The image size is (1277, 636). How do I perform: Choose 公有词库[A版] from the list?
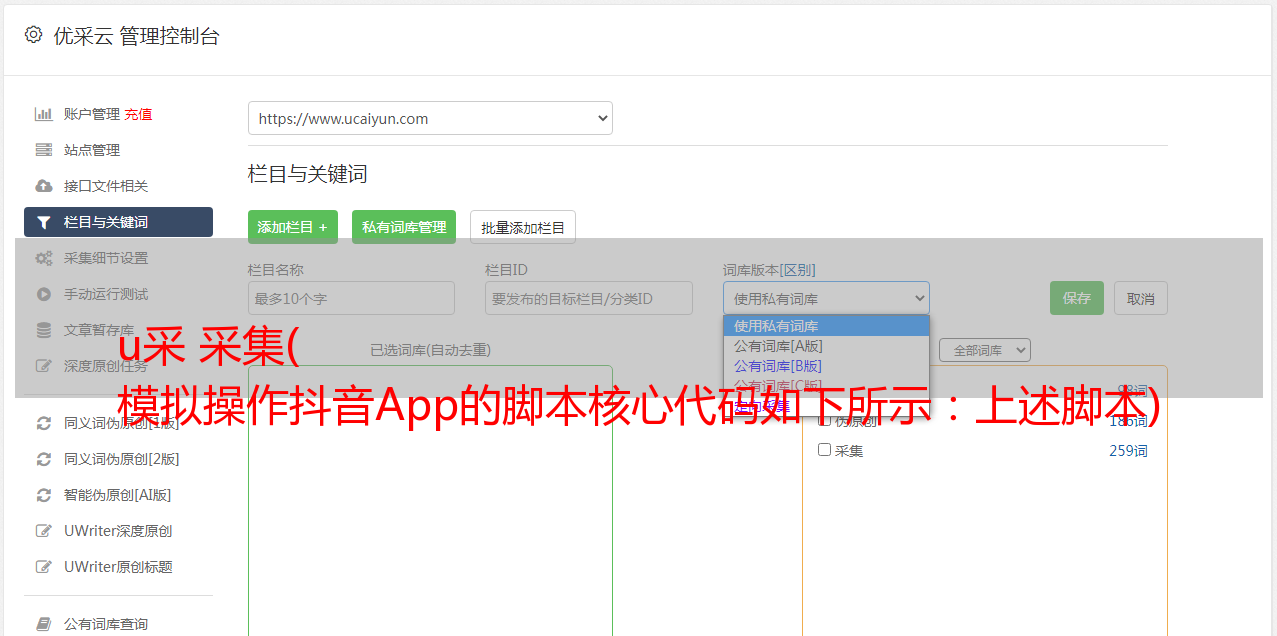pos(826,346)
